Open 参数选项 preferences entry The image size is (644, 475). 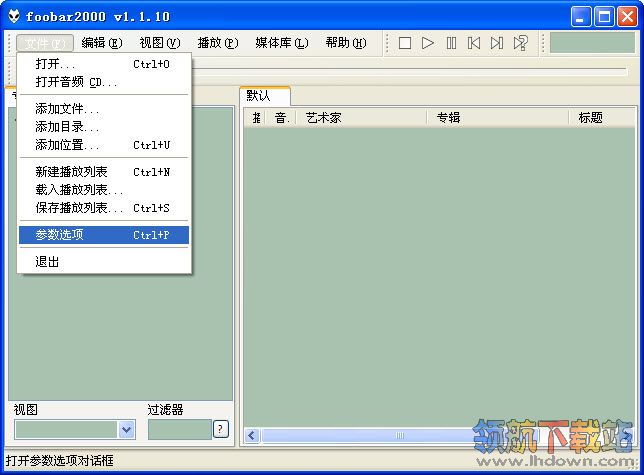point(104,235)
